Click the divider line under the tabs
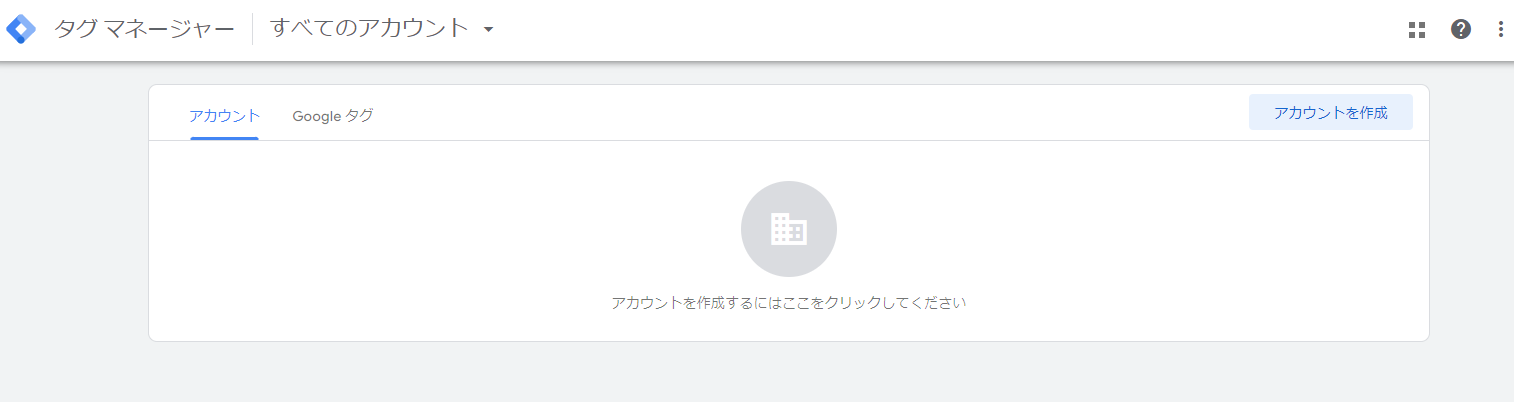The image size is (1514, 402). click(x=788, y=140)
